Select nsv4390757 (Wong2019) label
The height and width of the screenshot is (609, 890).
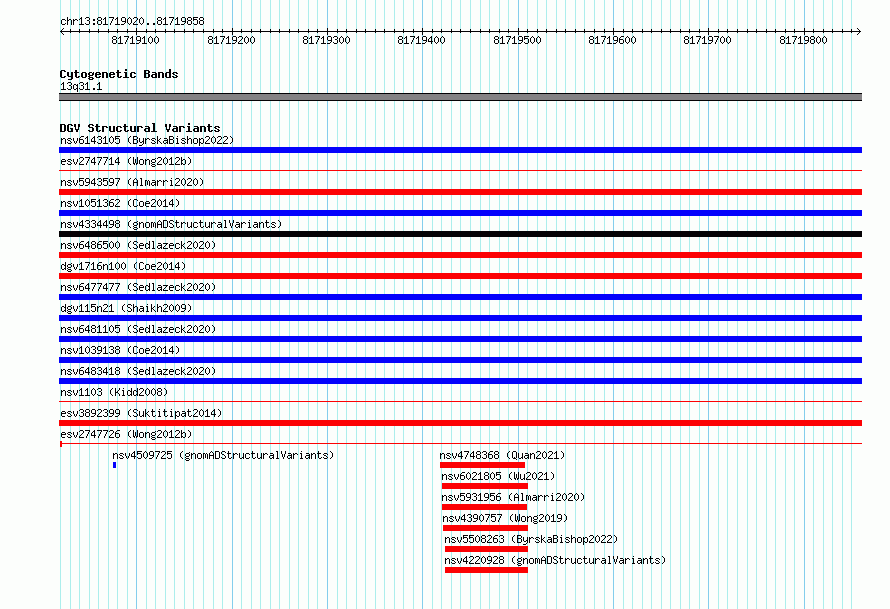pyautogui.click(x=505, y=518)
